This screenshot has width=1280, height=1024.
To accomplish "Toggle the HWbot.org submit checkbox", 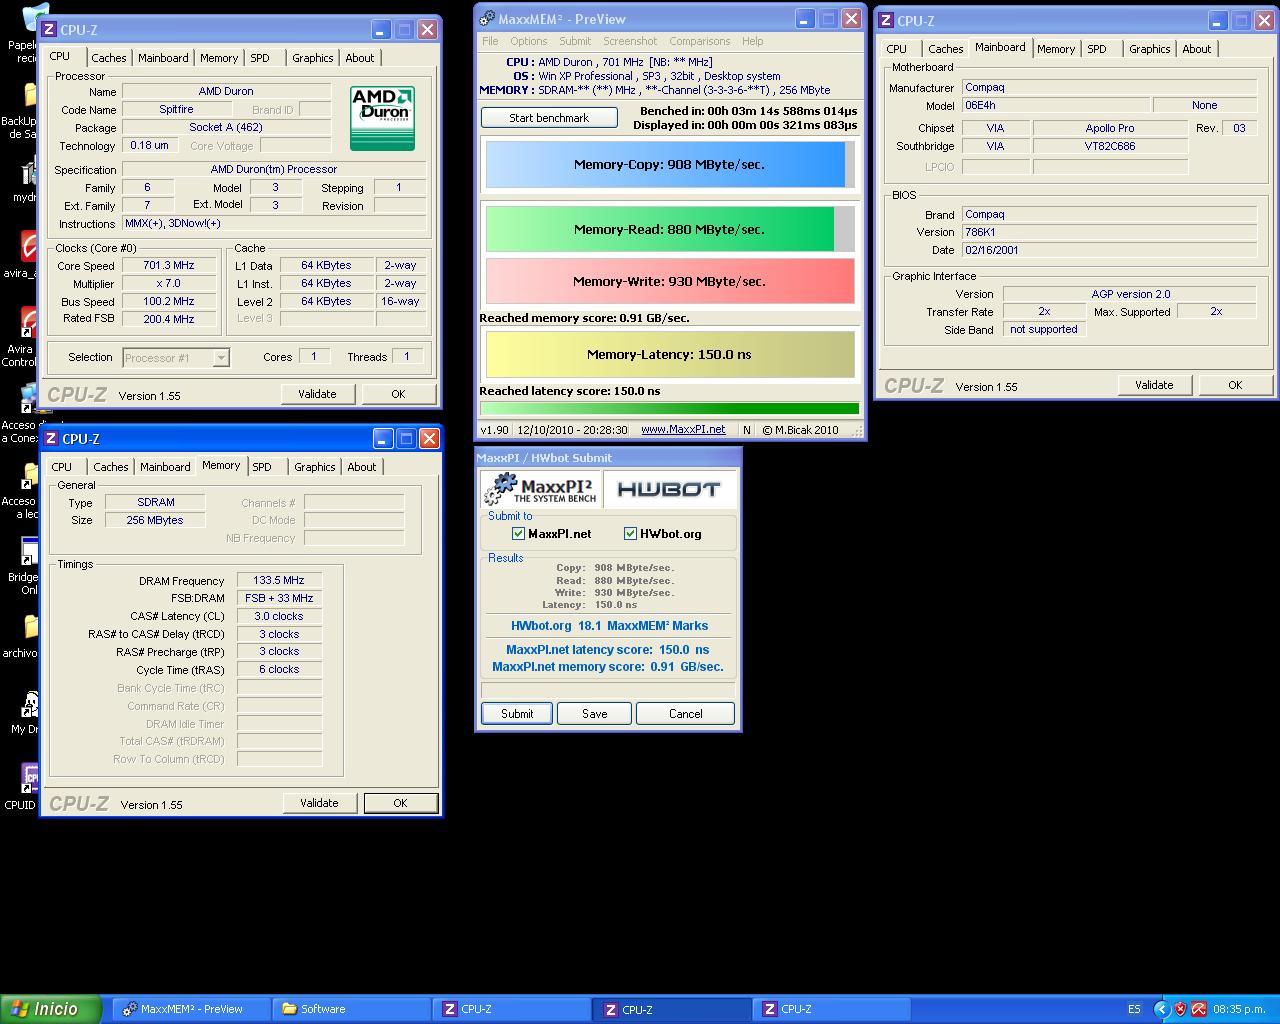I will pyautogui.click(x=630, y=533).
